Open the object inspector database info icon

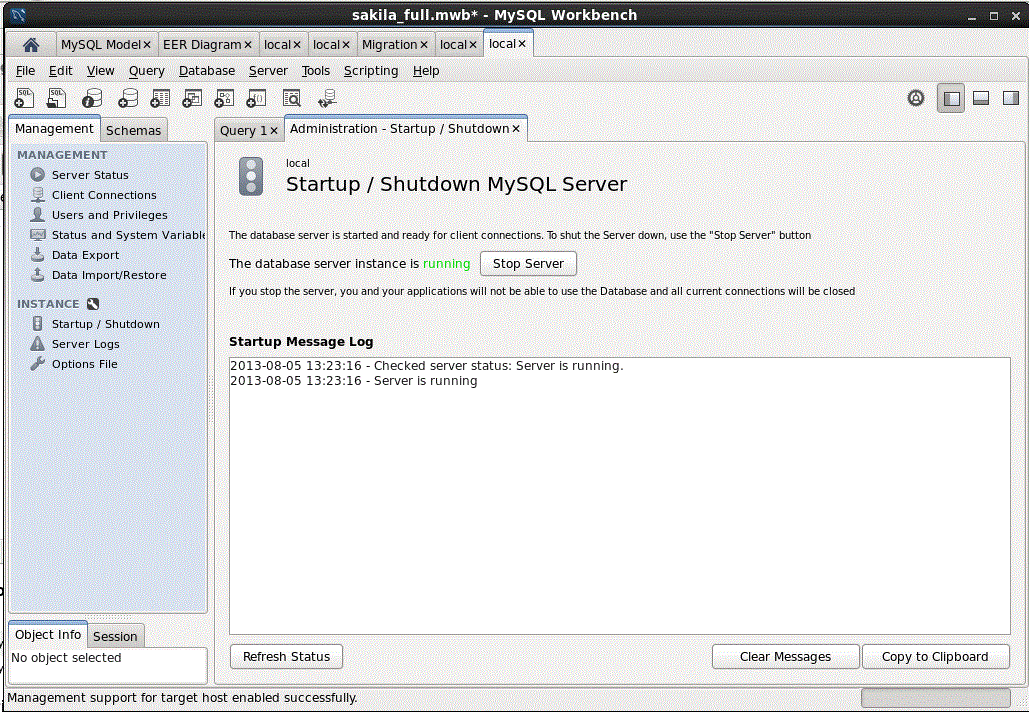point(92,98)
